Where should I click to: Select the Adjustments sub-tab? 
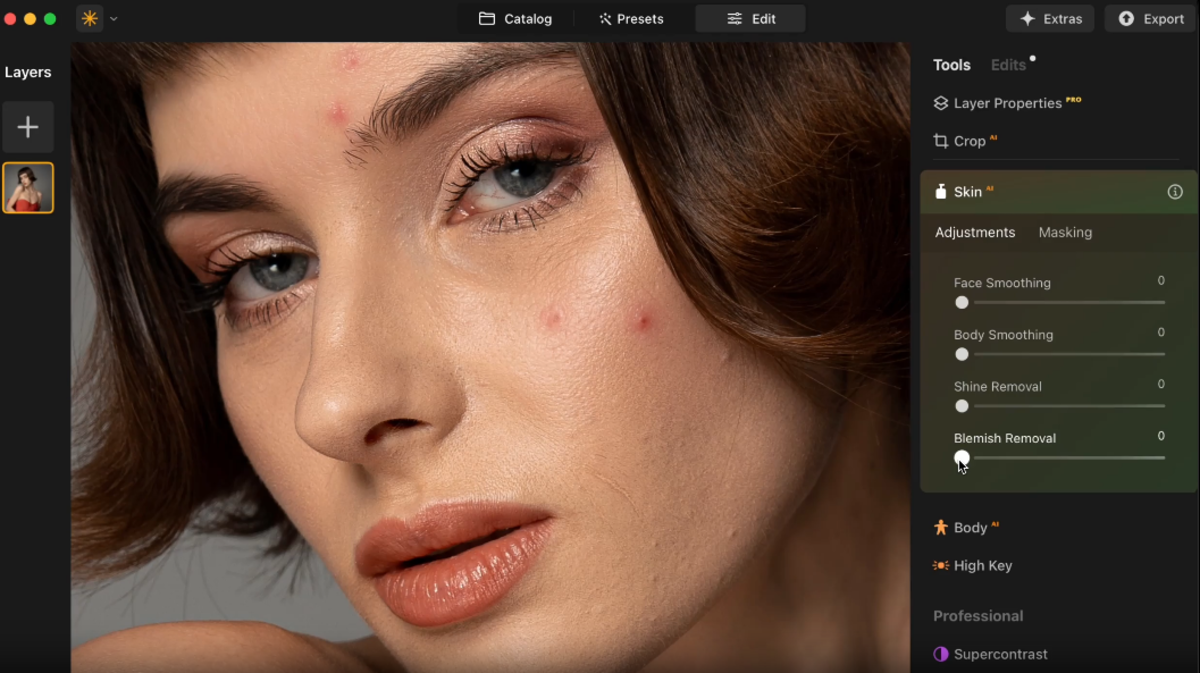[x=975, y=232]
